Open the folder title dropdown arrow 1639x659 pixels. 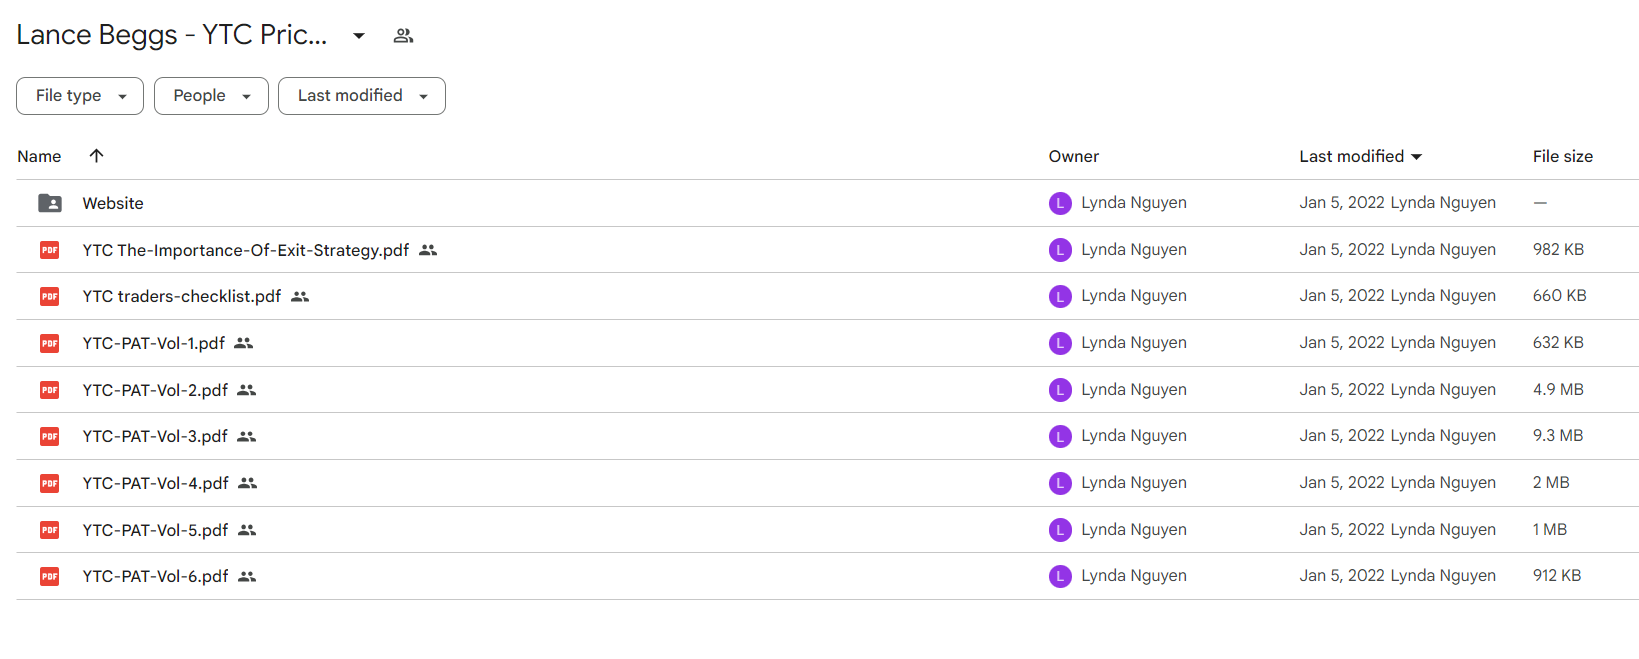[x=359, y=36]
